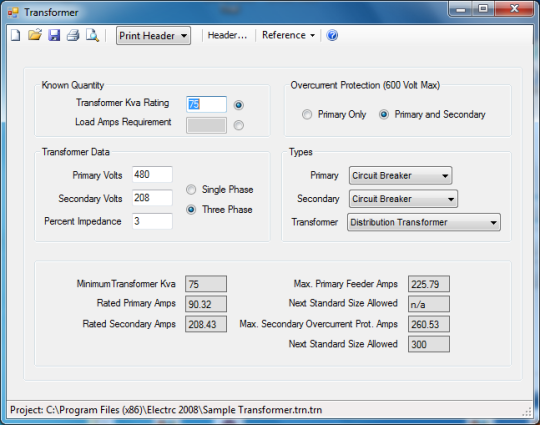Click the Transformer Data group label
Image resolution: width=540 pixels, height=425 pixels.
(75, 152)
